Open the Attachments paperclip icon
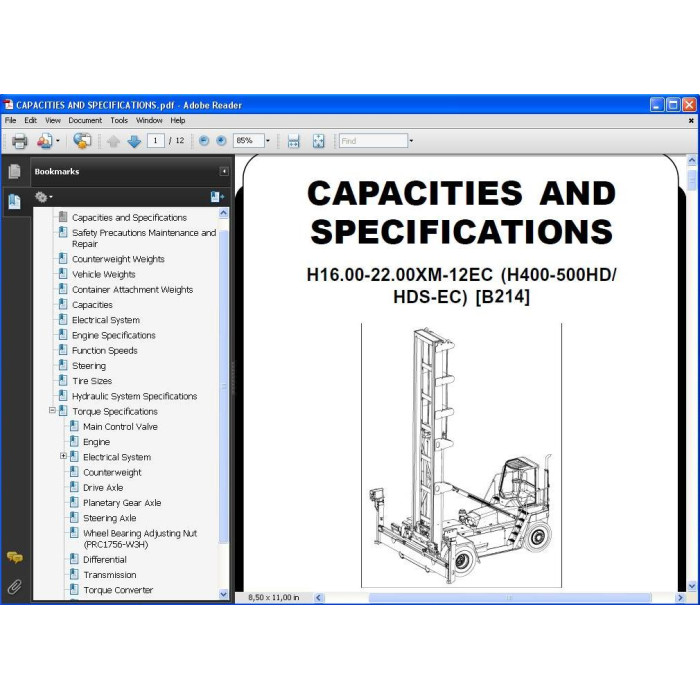The width and height of the screenshot is (700, 700). pyautogui.click(x=14, y=587)
